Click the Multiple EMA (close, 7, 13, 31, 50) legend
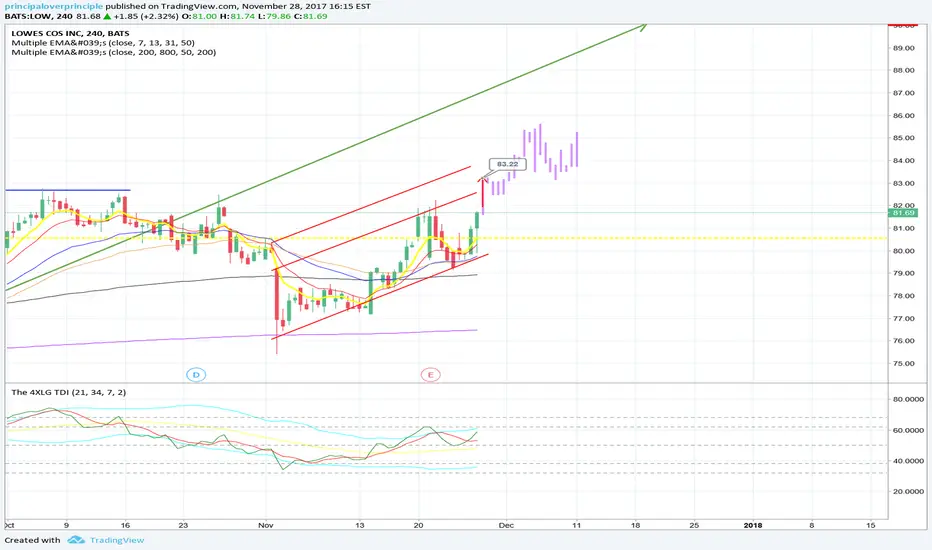Viewport: 932px width, 550px height. click(103, 43)
